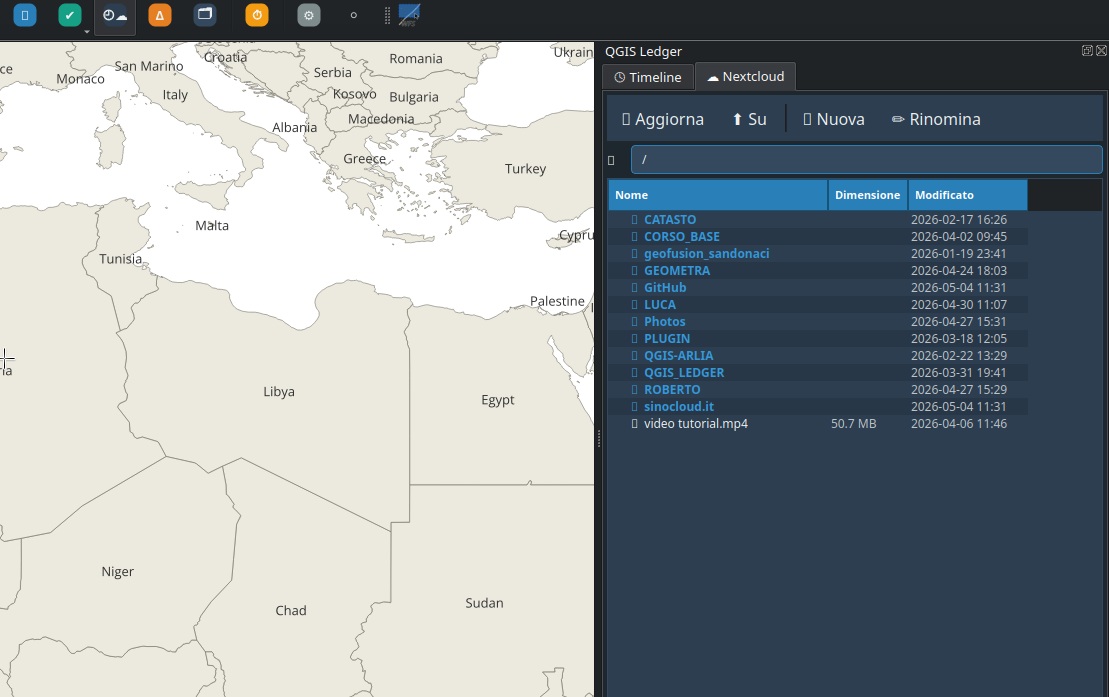Click folder icon next to ROBERTO
Viewport: 1109px width, 697px height.
[634, 389]
